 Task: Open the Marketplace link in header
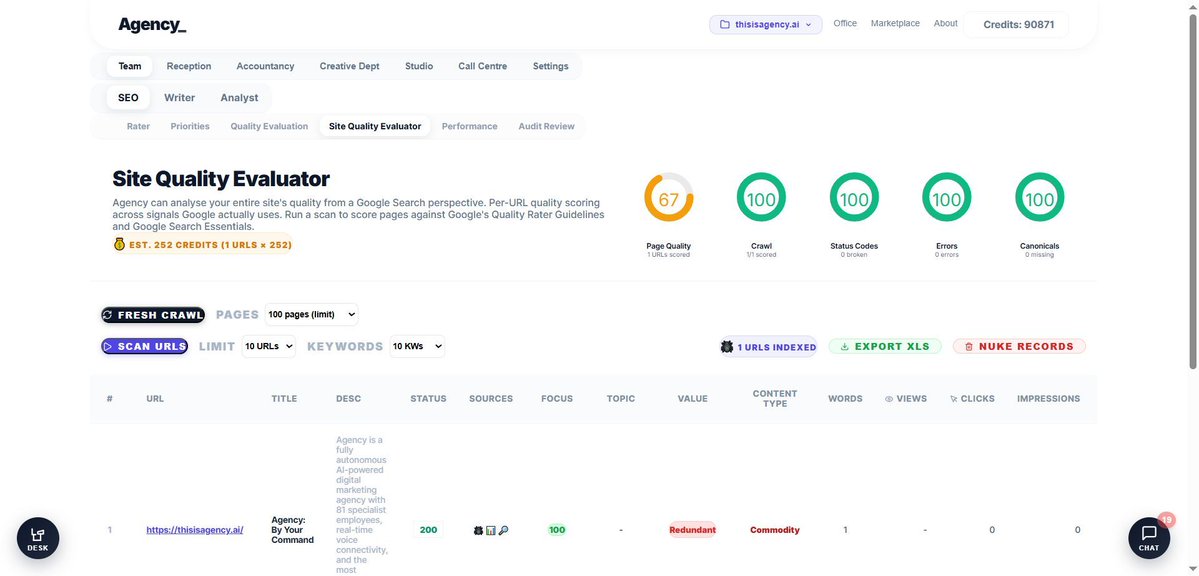pos(895,24)
